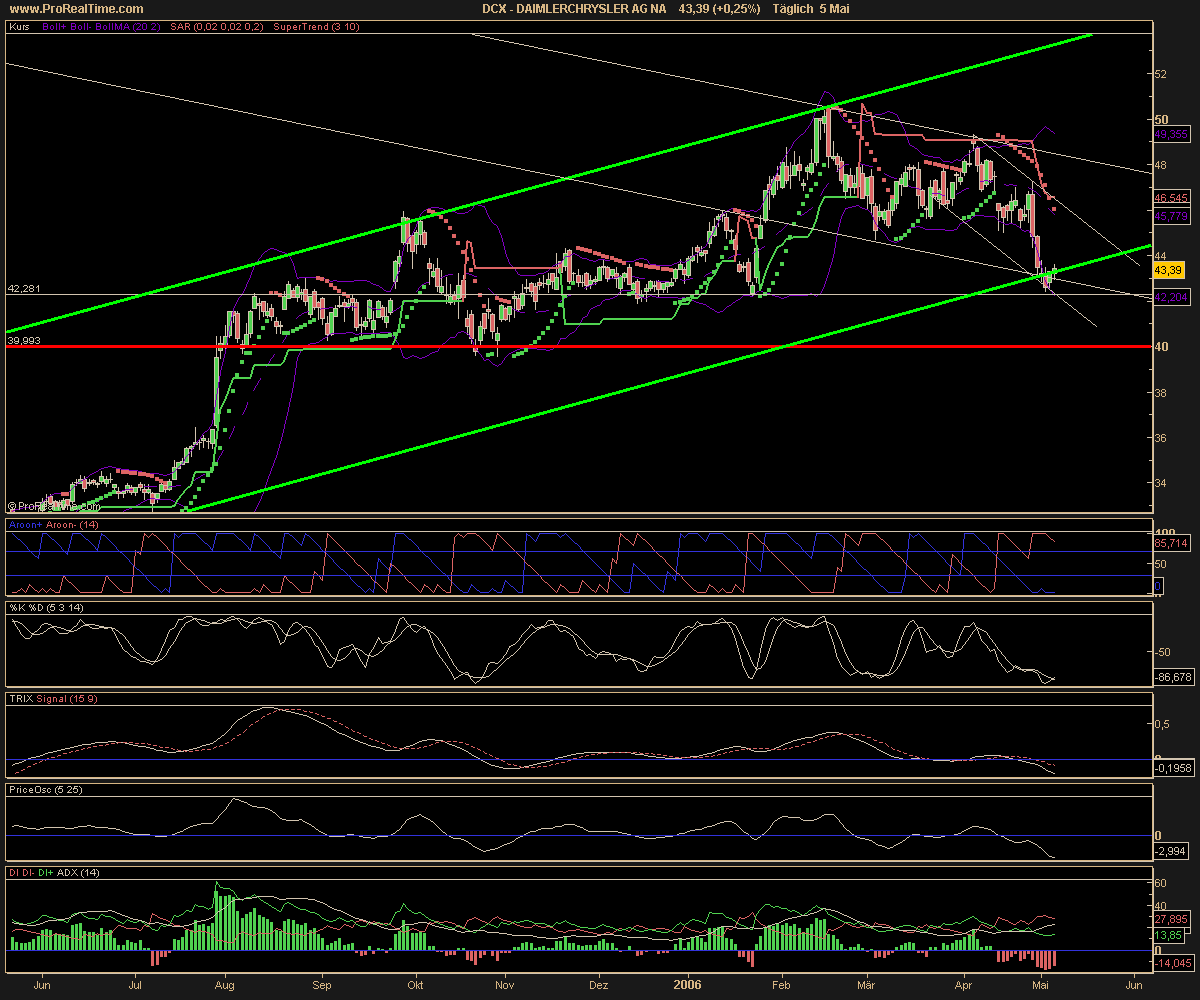Image resolution: width=1200 pixels, height=1000 pixels.
Task: Click the 85,714 Aroon value tag
Action: pos(1171,544)
